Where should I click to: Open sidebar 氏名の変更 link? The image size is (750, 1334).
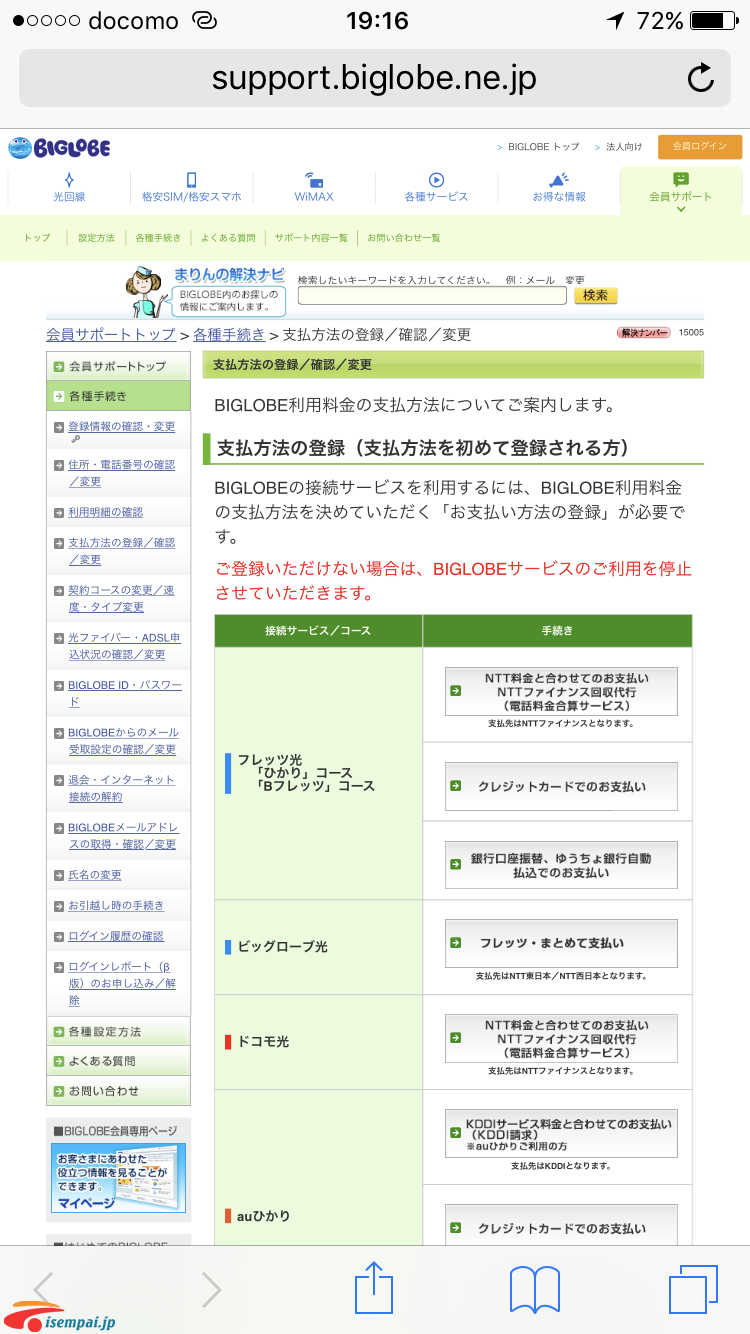[95, 875]
